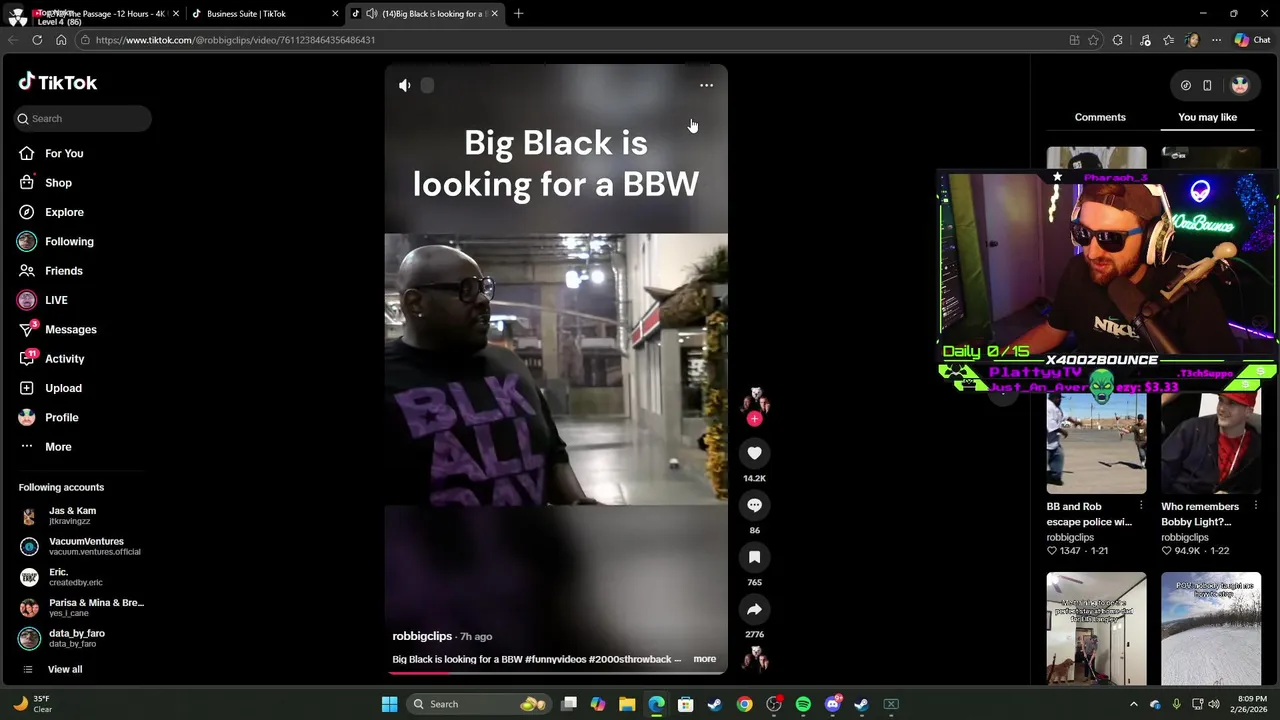
Task: Open a new browser tab
Action: [x=518, y=14]
